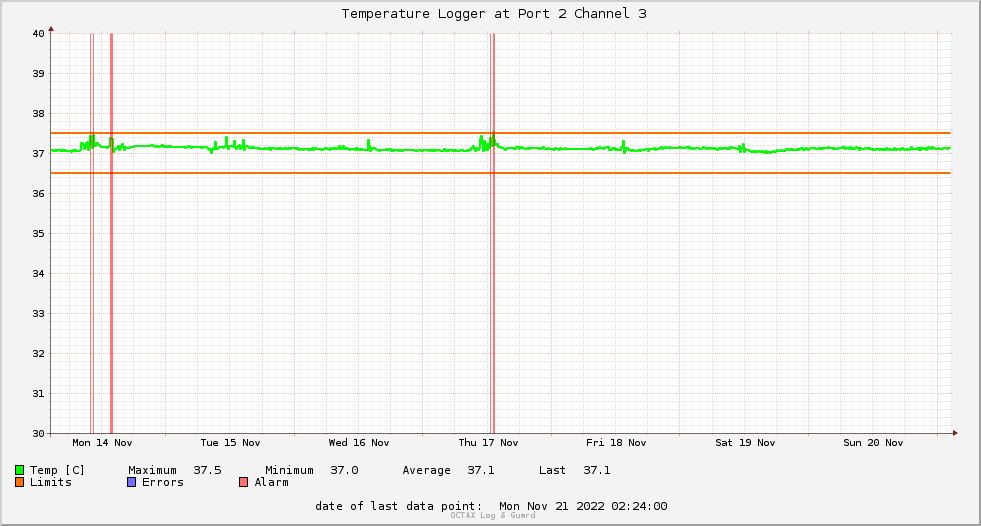Image resolution: width=981 pixels, height=526 pixels.
Task: Click the 'date of last data point:' label
Action: [x=399, y=506]
